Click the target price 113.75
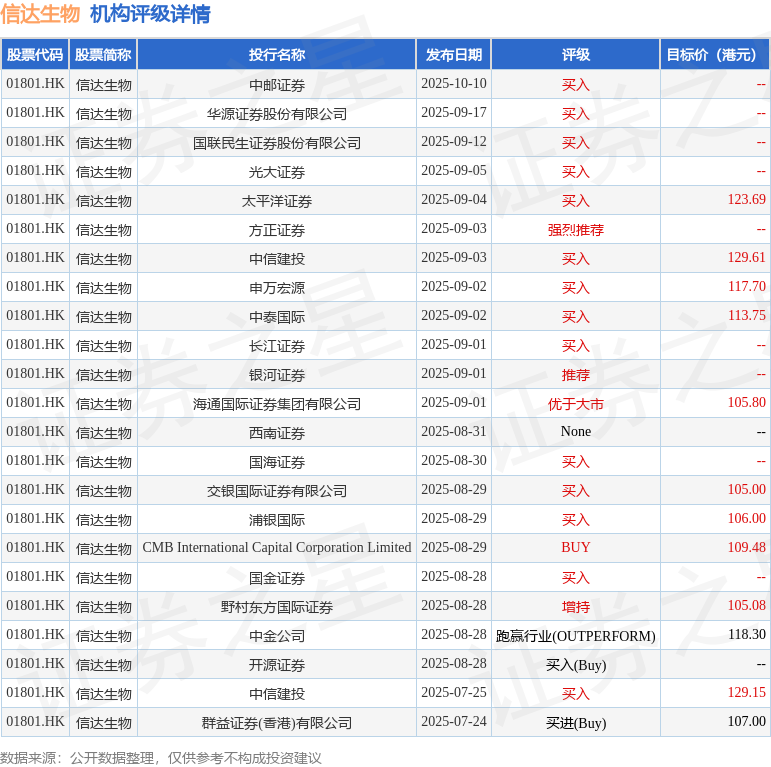The width and height of the screenshot is (771, 767). click(746, 316)
